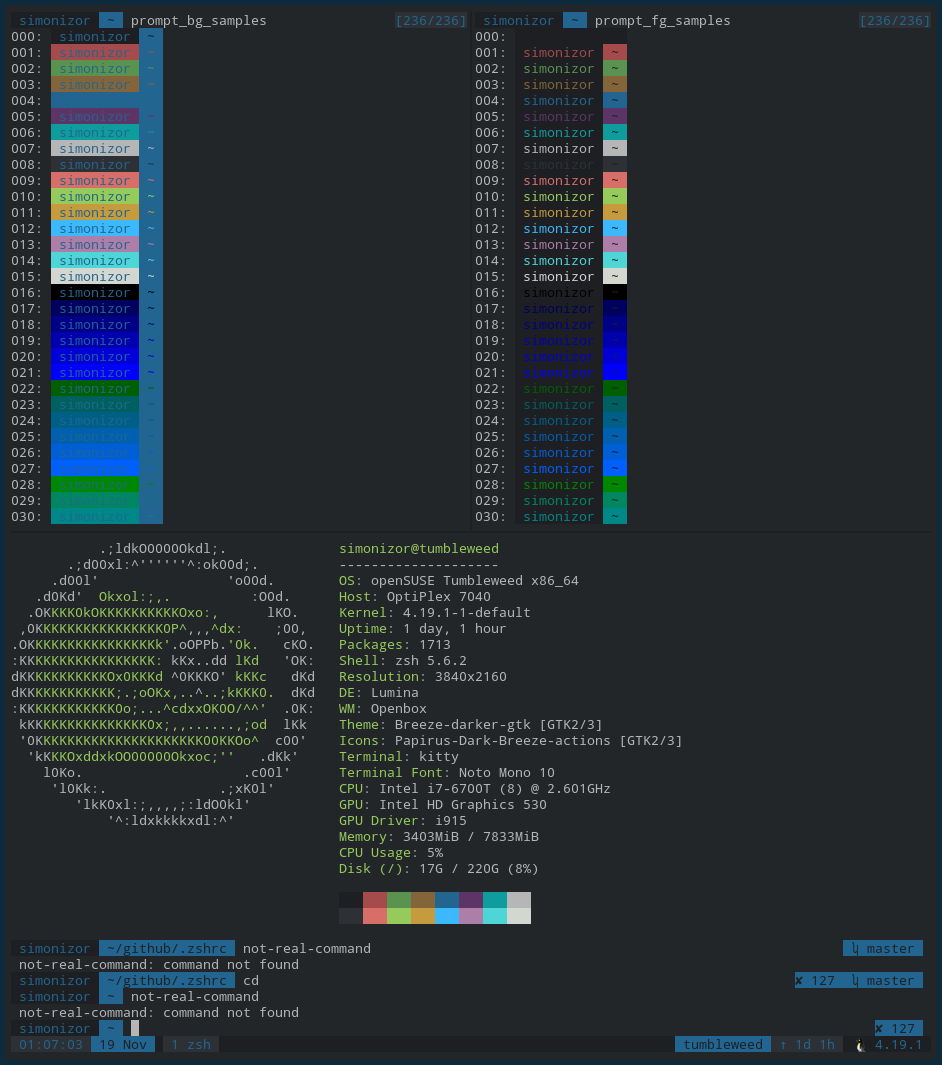The image size is (942, 1065).
Task: Click the 'Theme: Breeze-darker-gtk [GTK2/3]' line
Action: coord(471,725)
